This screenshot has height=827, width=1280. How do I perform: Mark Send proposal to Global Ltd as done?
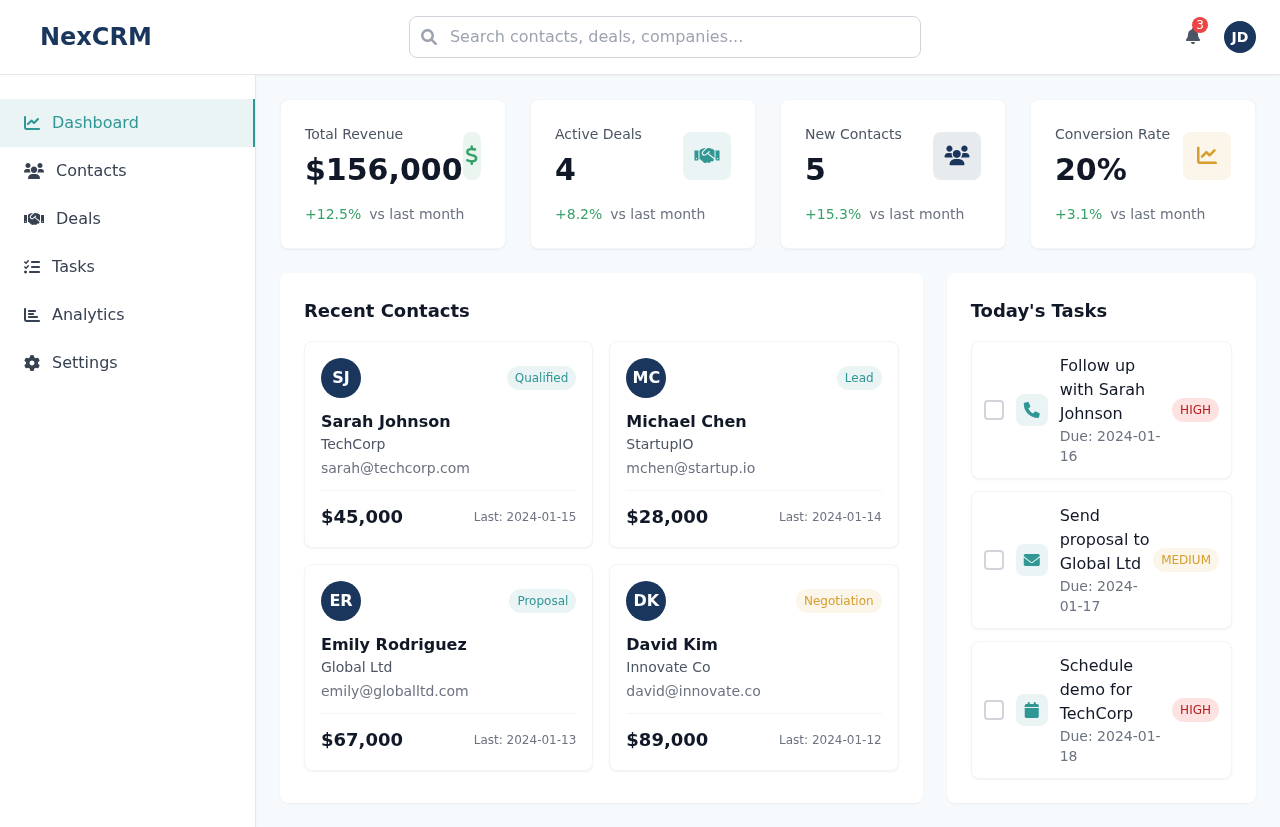[x=993, y=559]
